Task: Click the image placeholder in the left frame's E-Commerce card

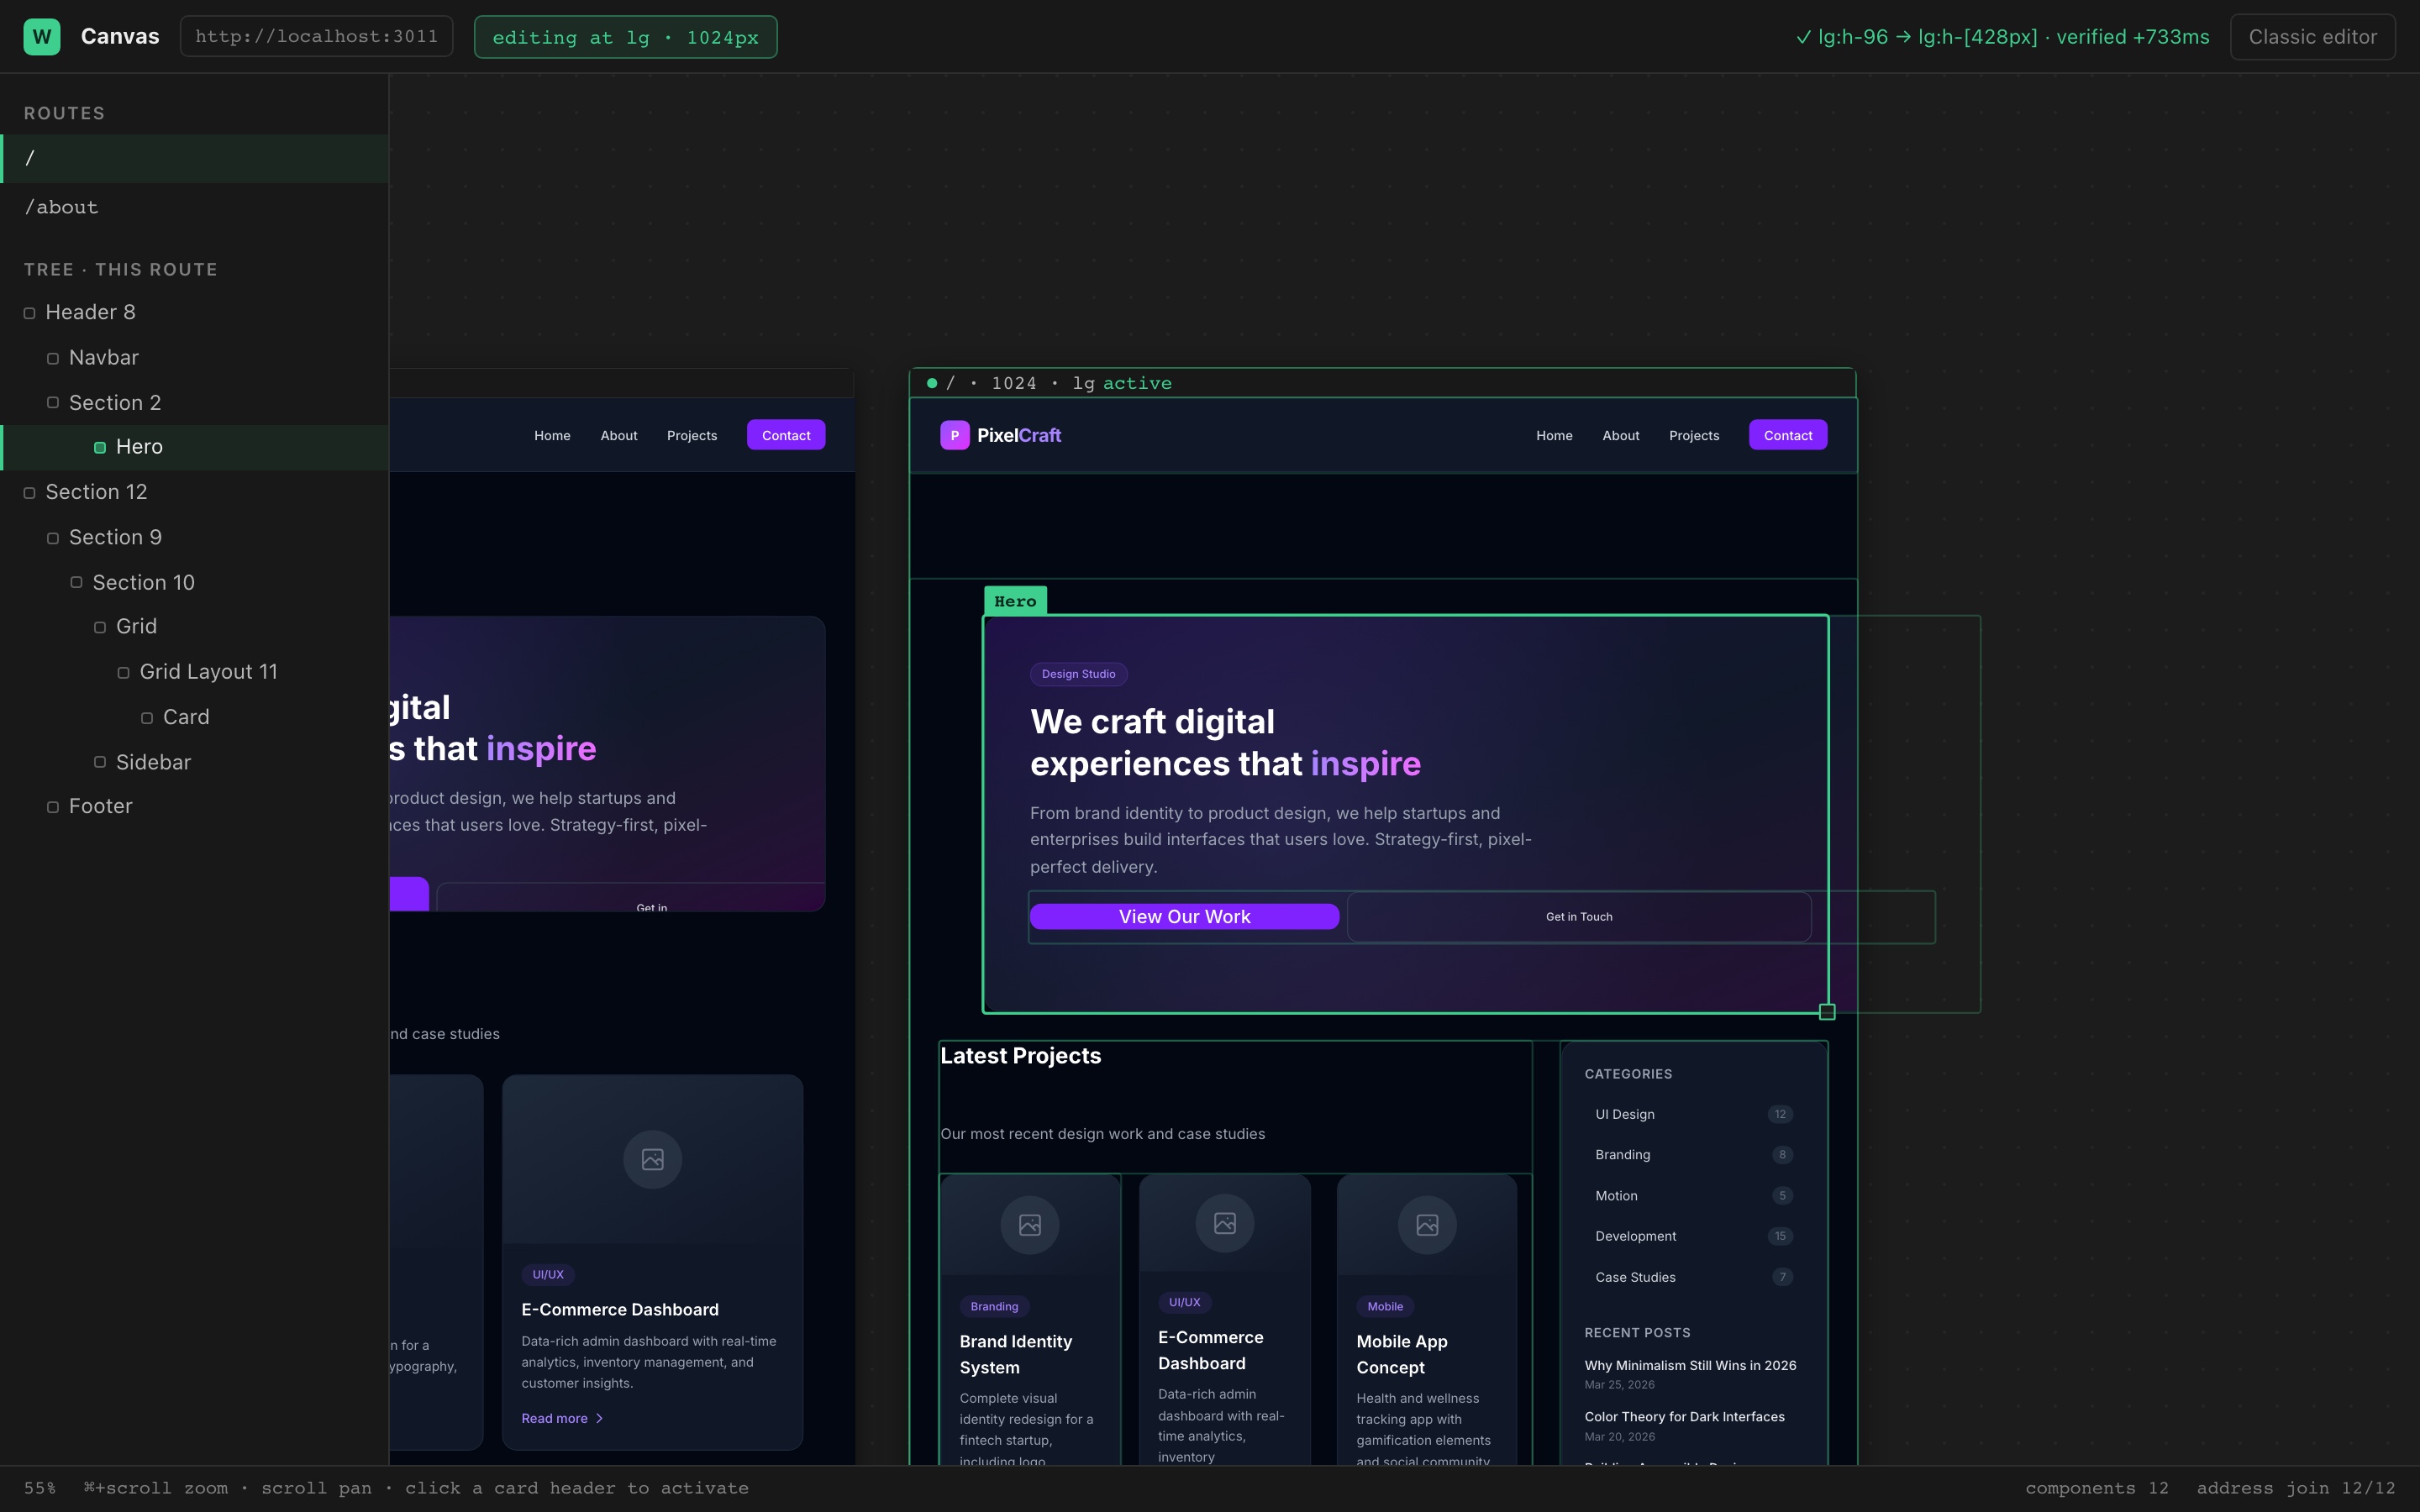Action: 653,1159
